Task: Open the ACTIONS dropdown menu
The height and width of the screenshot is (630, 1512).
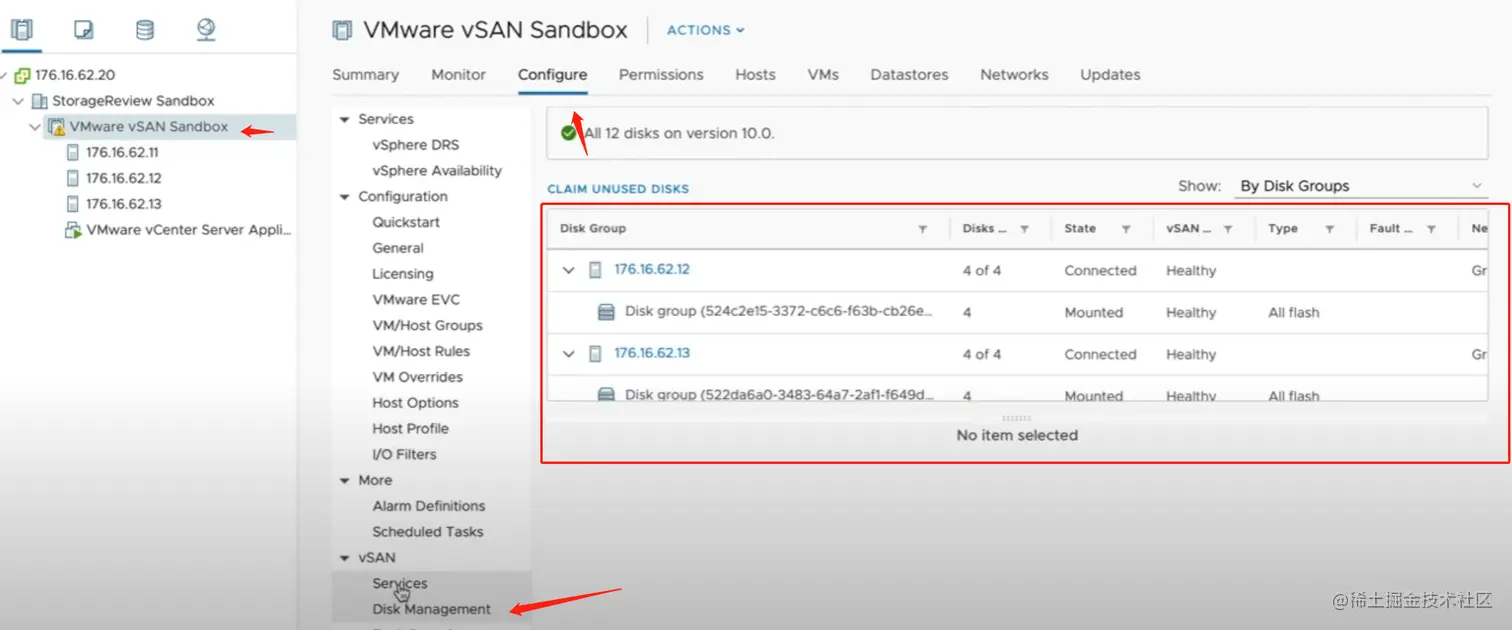Action: tap(705, 30)
